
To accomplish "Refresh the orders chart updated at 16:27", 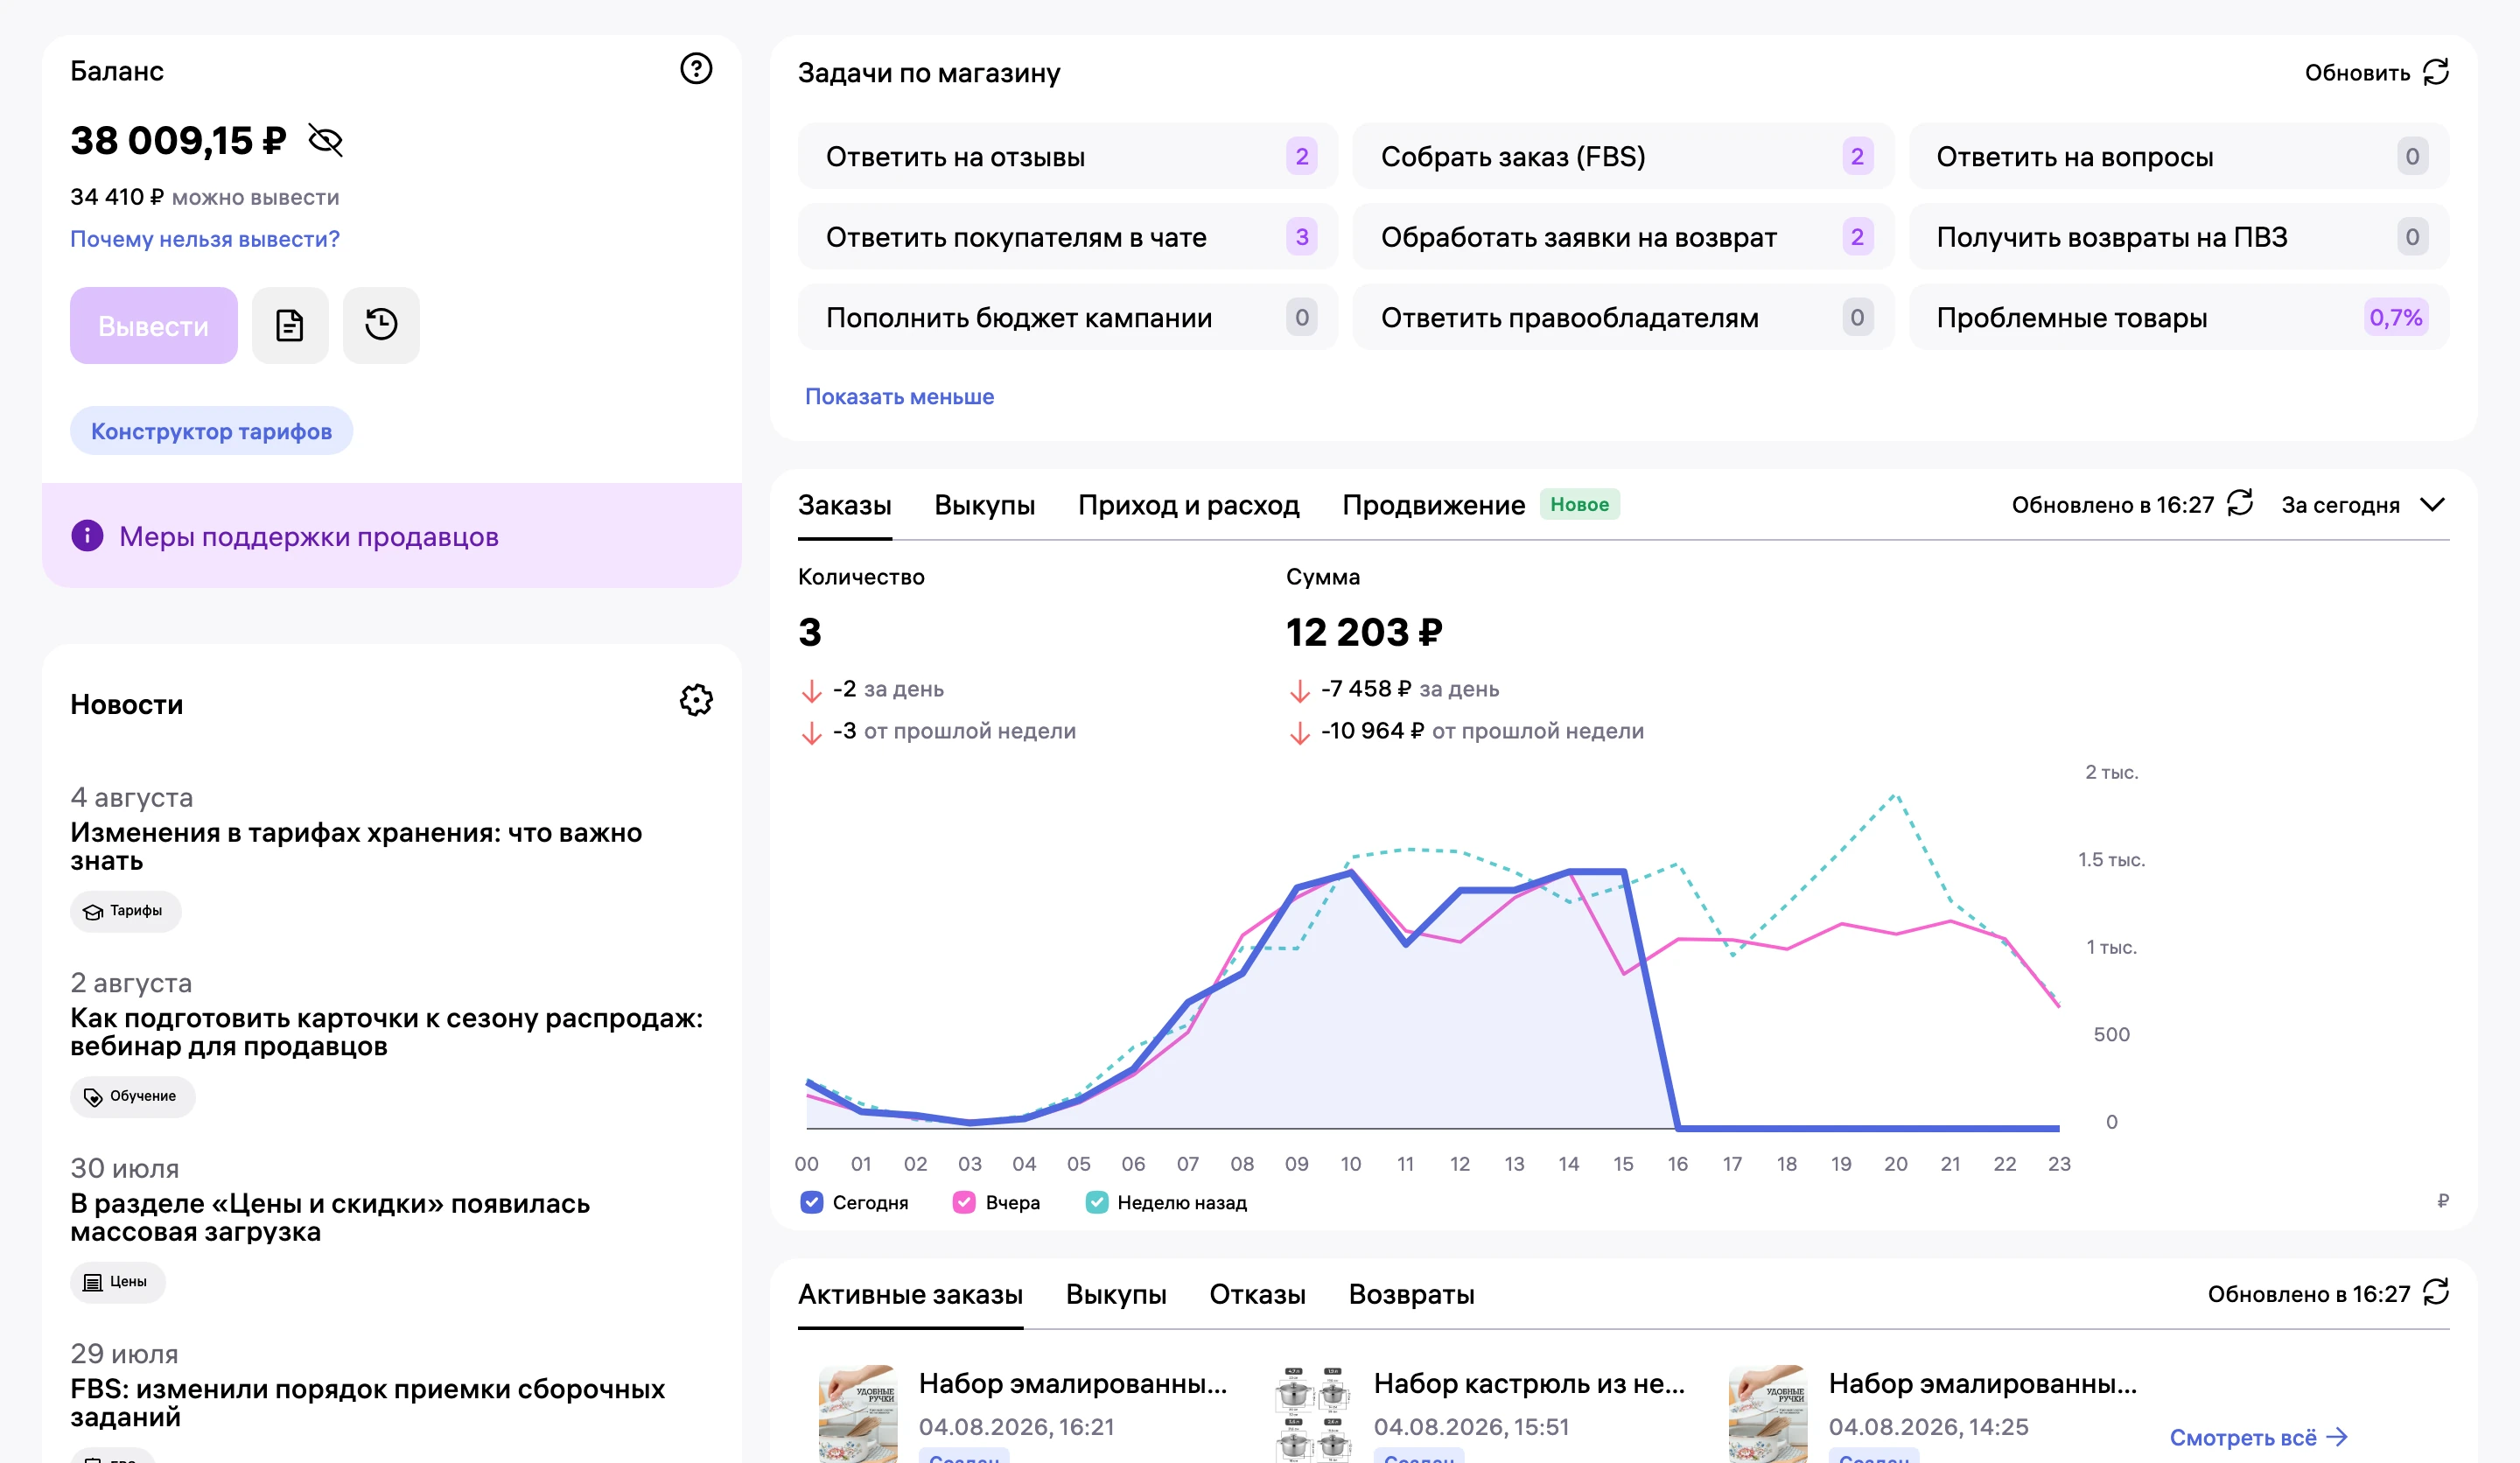I will (x=2240, y=503).
